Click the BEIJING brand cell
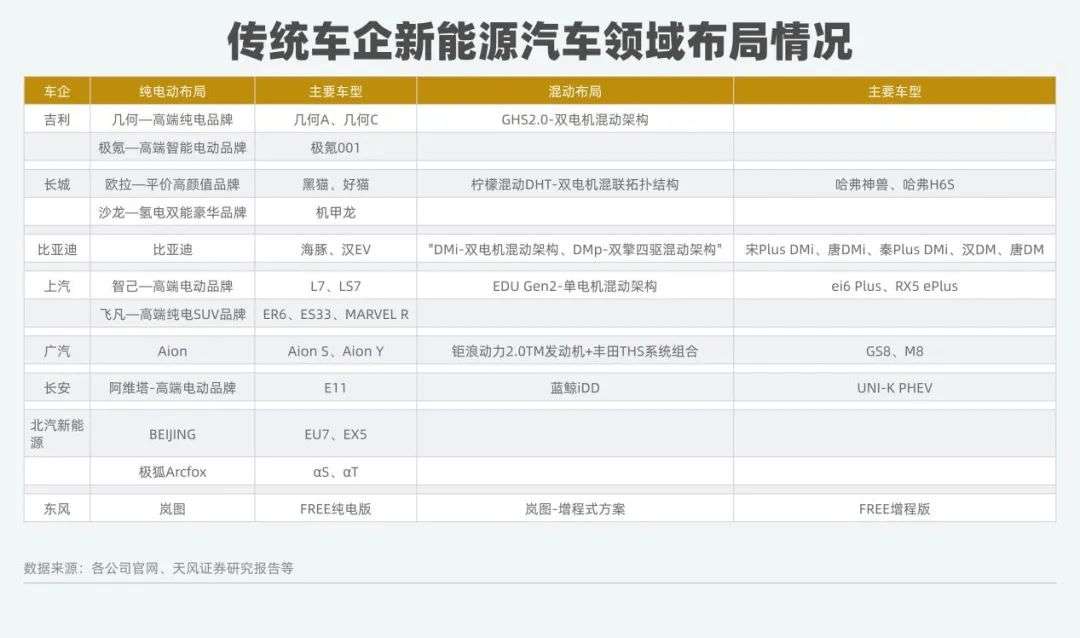1080x638 pixels. click(x=172, y=434)
